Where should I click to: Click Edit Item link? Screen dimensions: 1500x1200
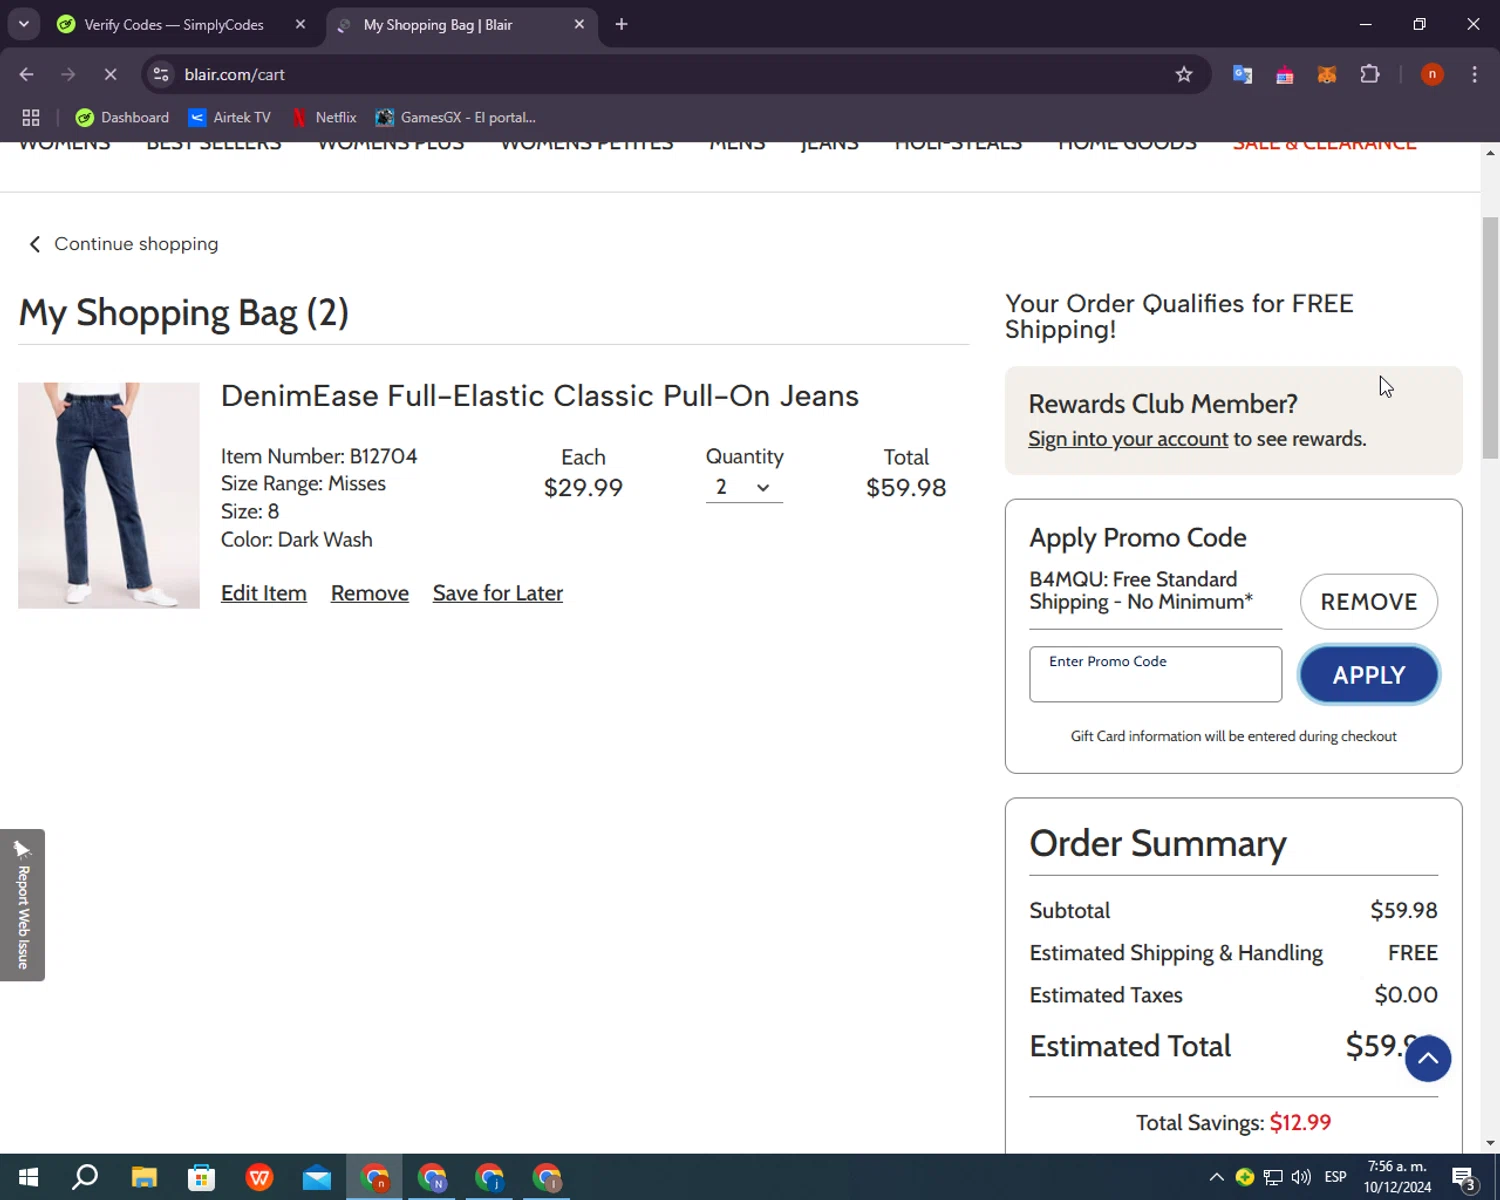pos(264,593)
